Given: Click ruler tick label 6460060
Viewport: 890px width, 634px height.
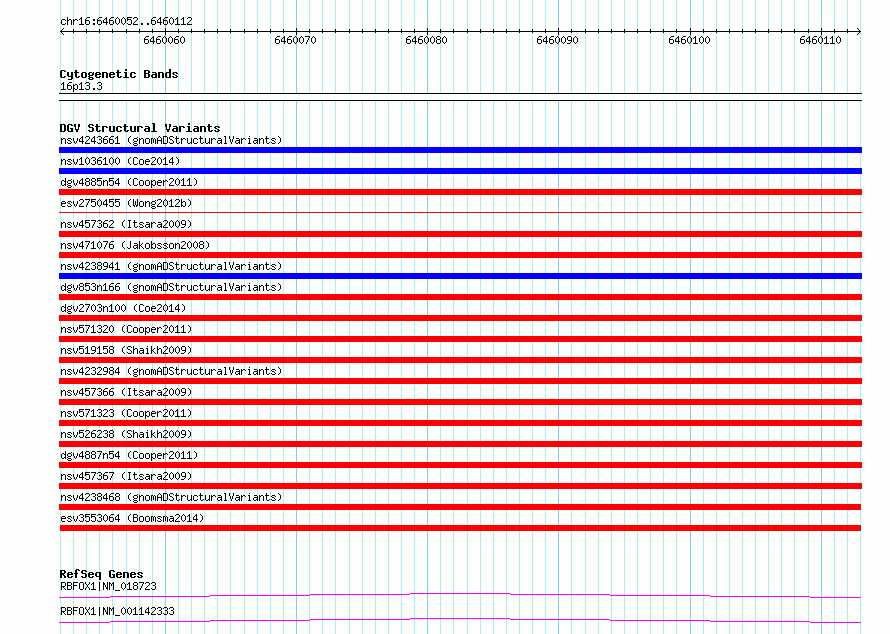Looking at the screenshot, I should pos(164,40).
